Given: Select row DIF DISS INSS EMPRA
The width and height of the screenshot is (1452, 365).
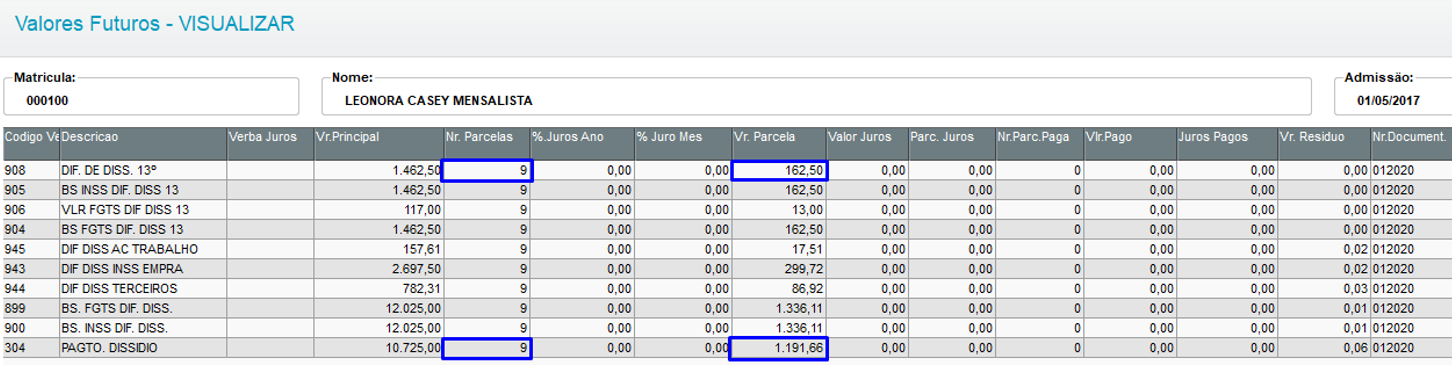Looking at the screenshot, I should click(x=726, y=269).
